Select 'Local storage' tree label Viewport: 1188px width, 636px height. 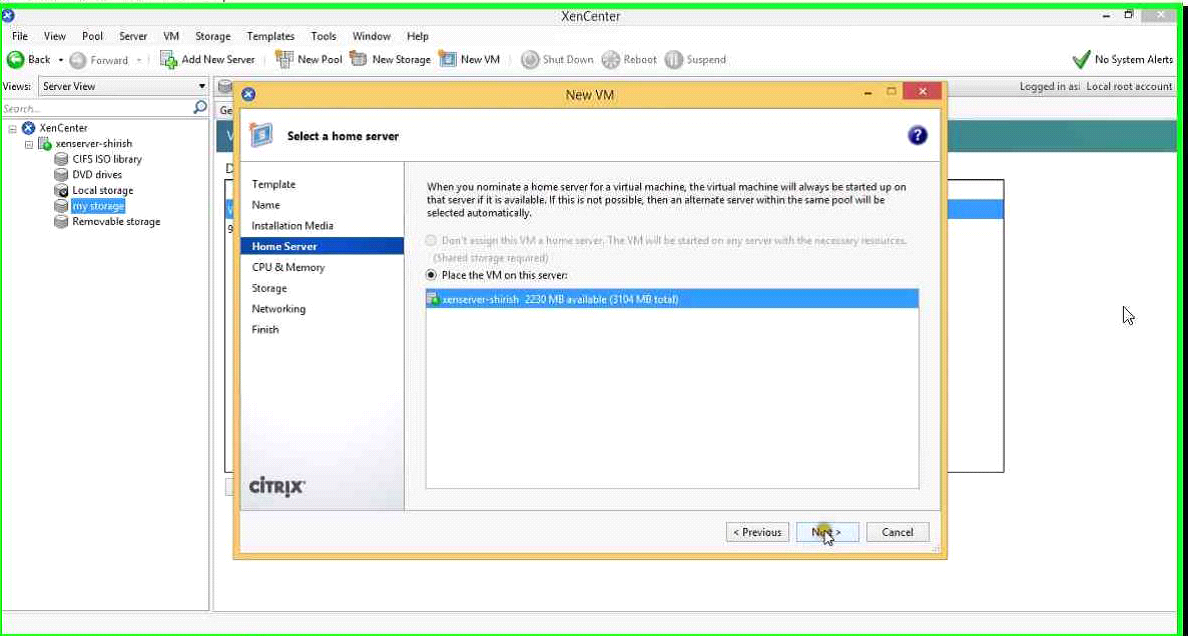(x=102, y=190)
